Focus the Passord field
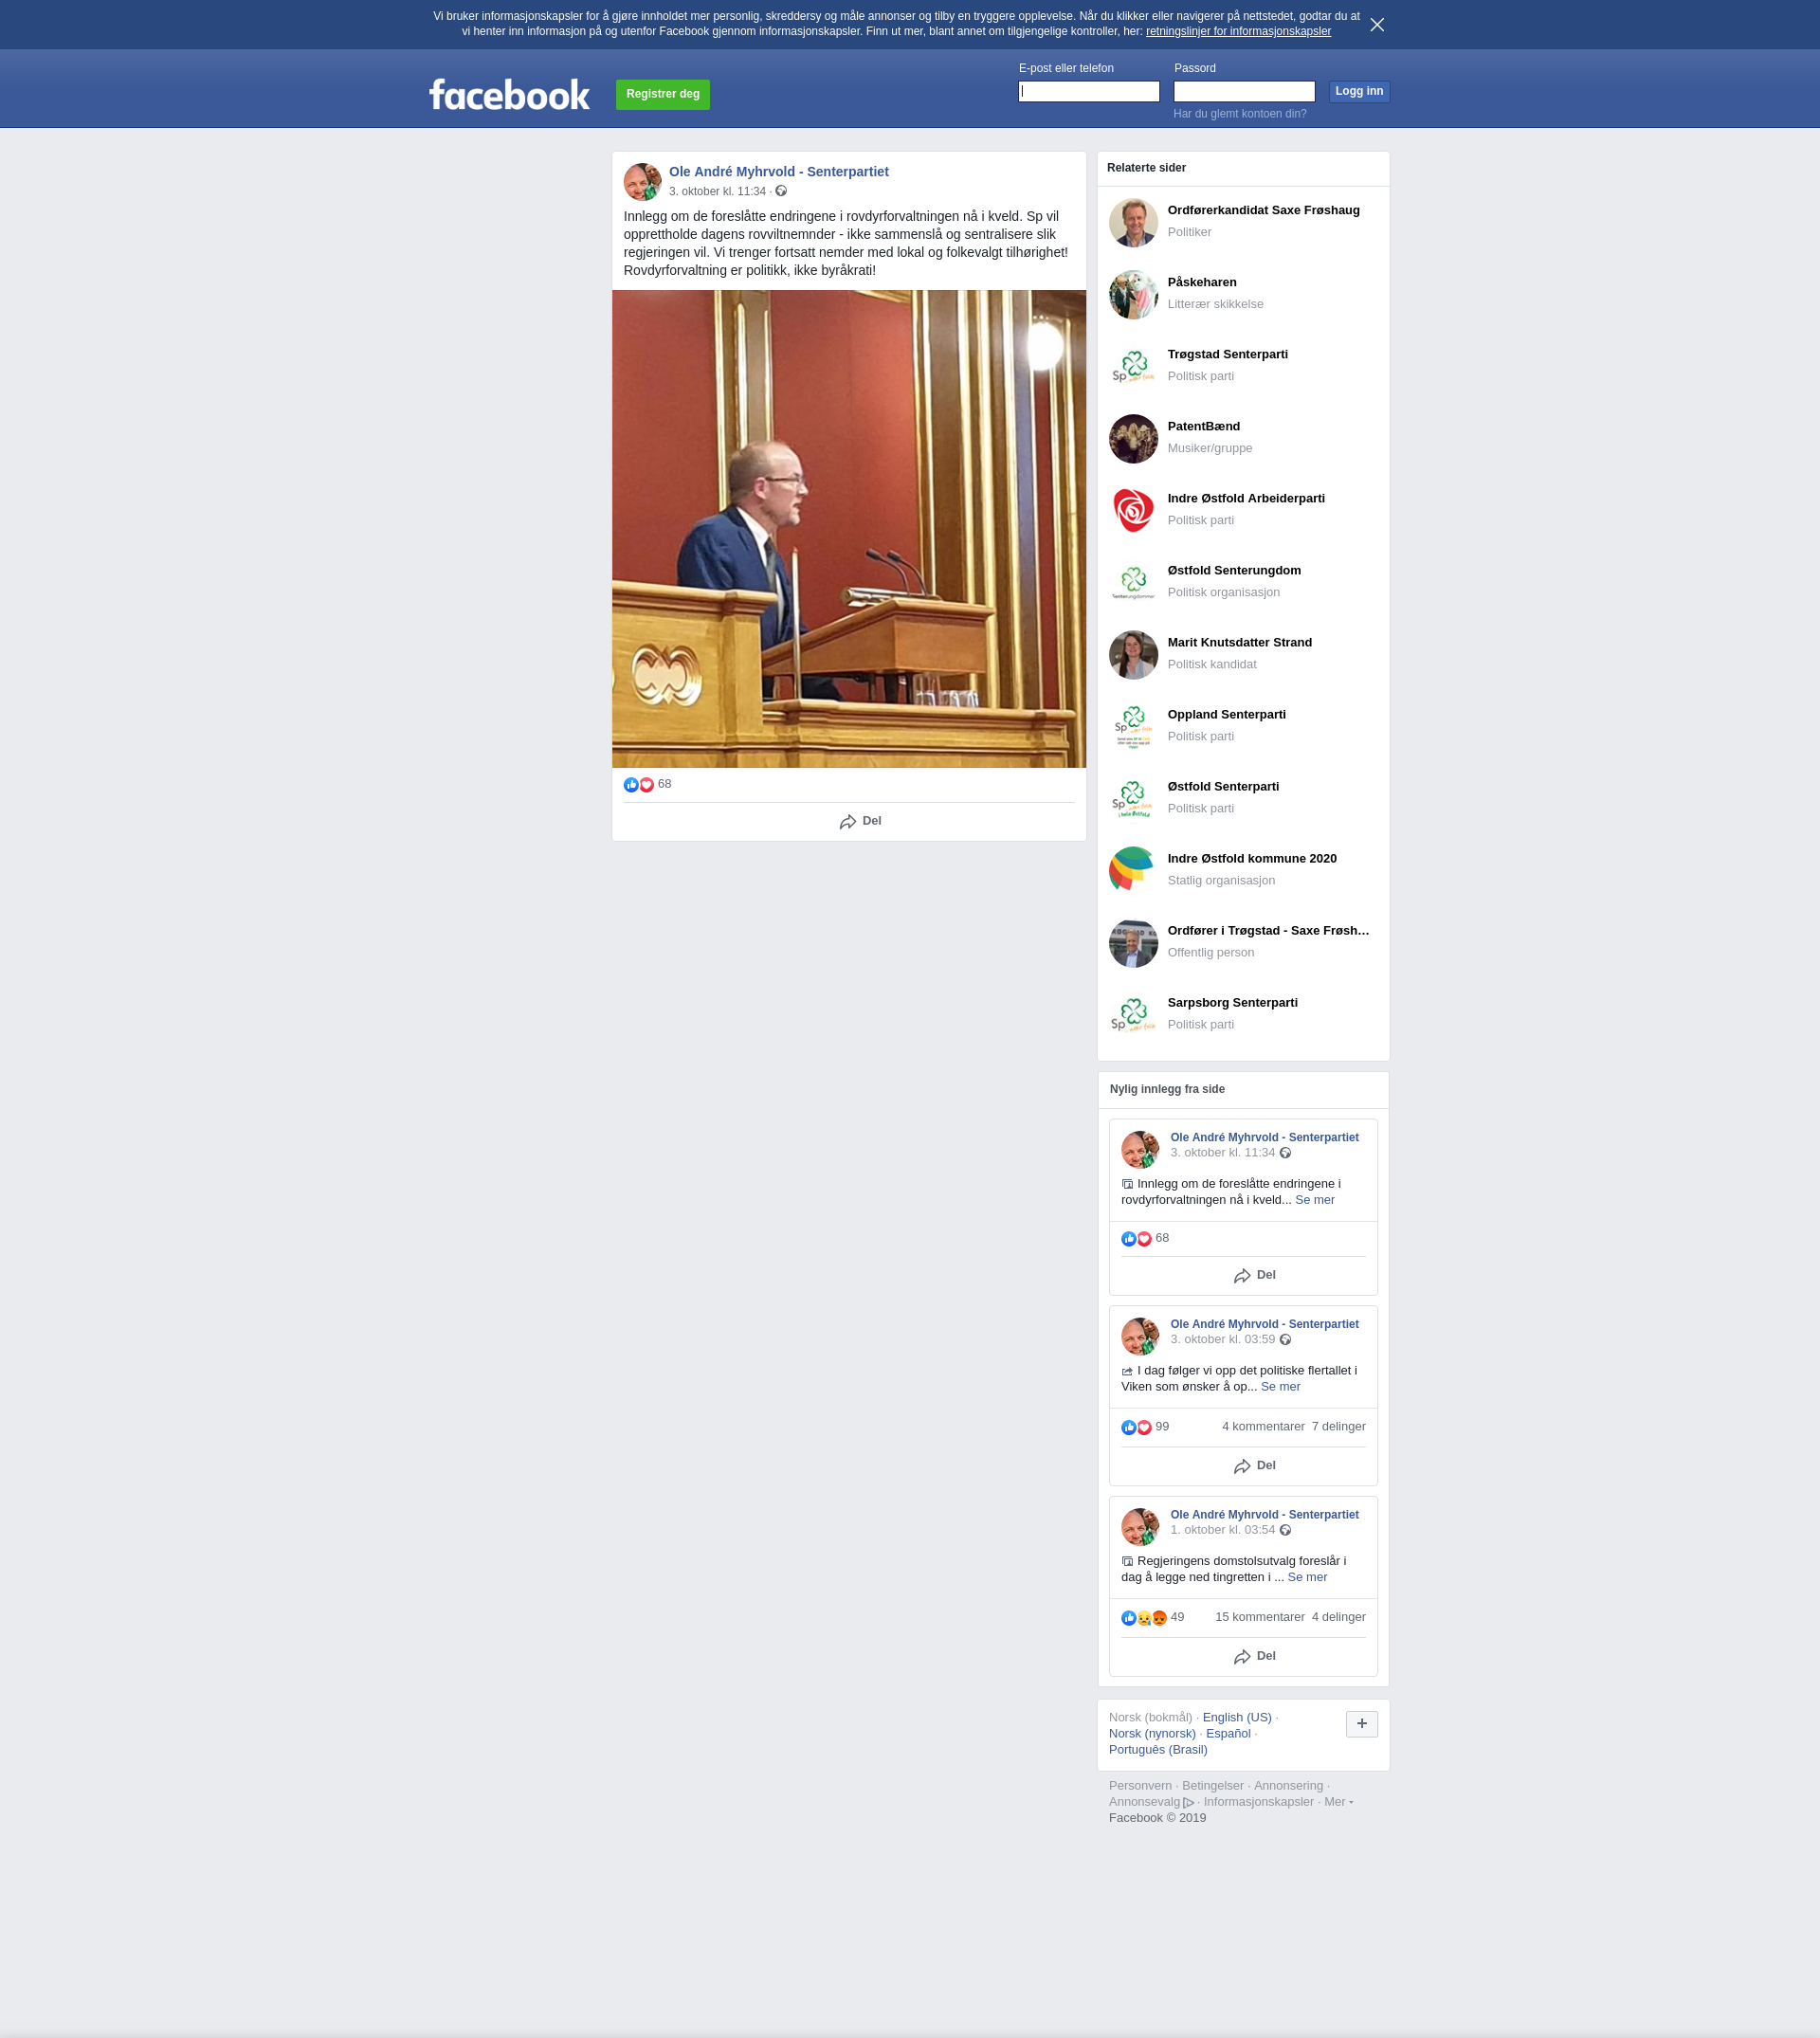 (1244, 91)
